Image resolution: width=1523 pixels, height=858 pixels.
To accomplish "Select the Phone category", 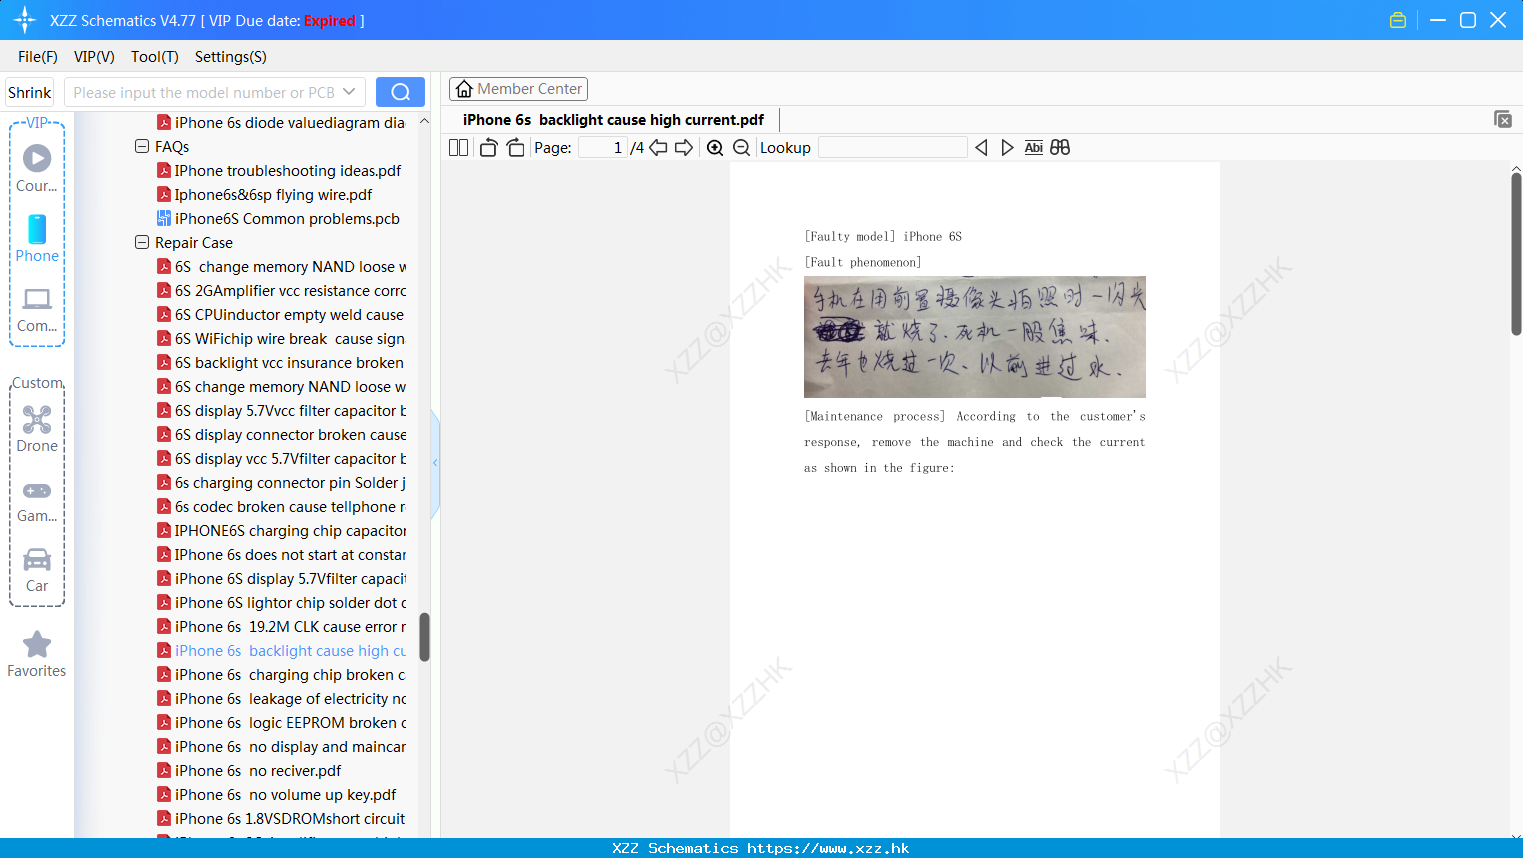I will pyautogui.click(x=37, y=238).
